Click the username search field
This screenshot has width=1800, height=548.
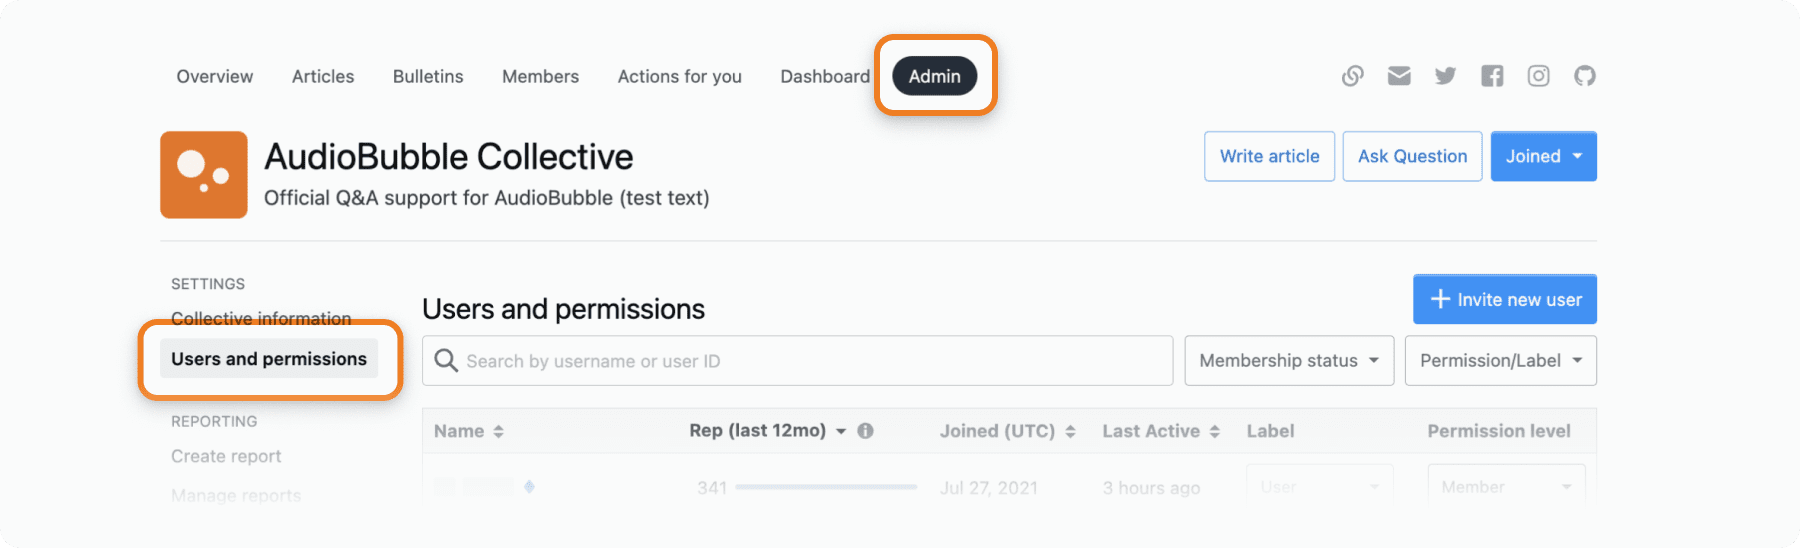point(797,360)
